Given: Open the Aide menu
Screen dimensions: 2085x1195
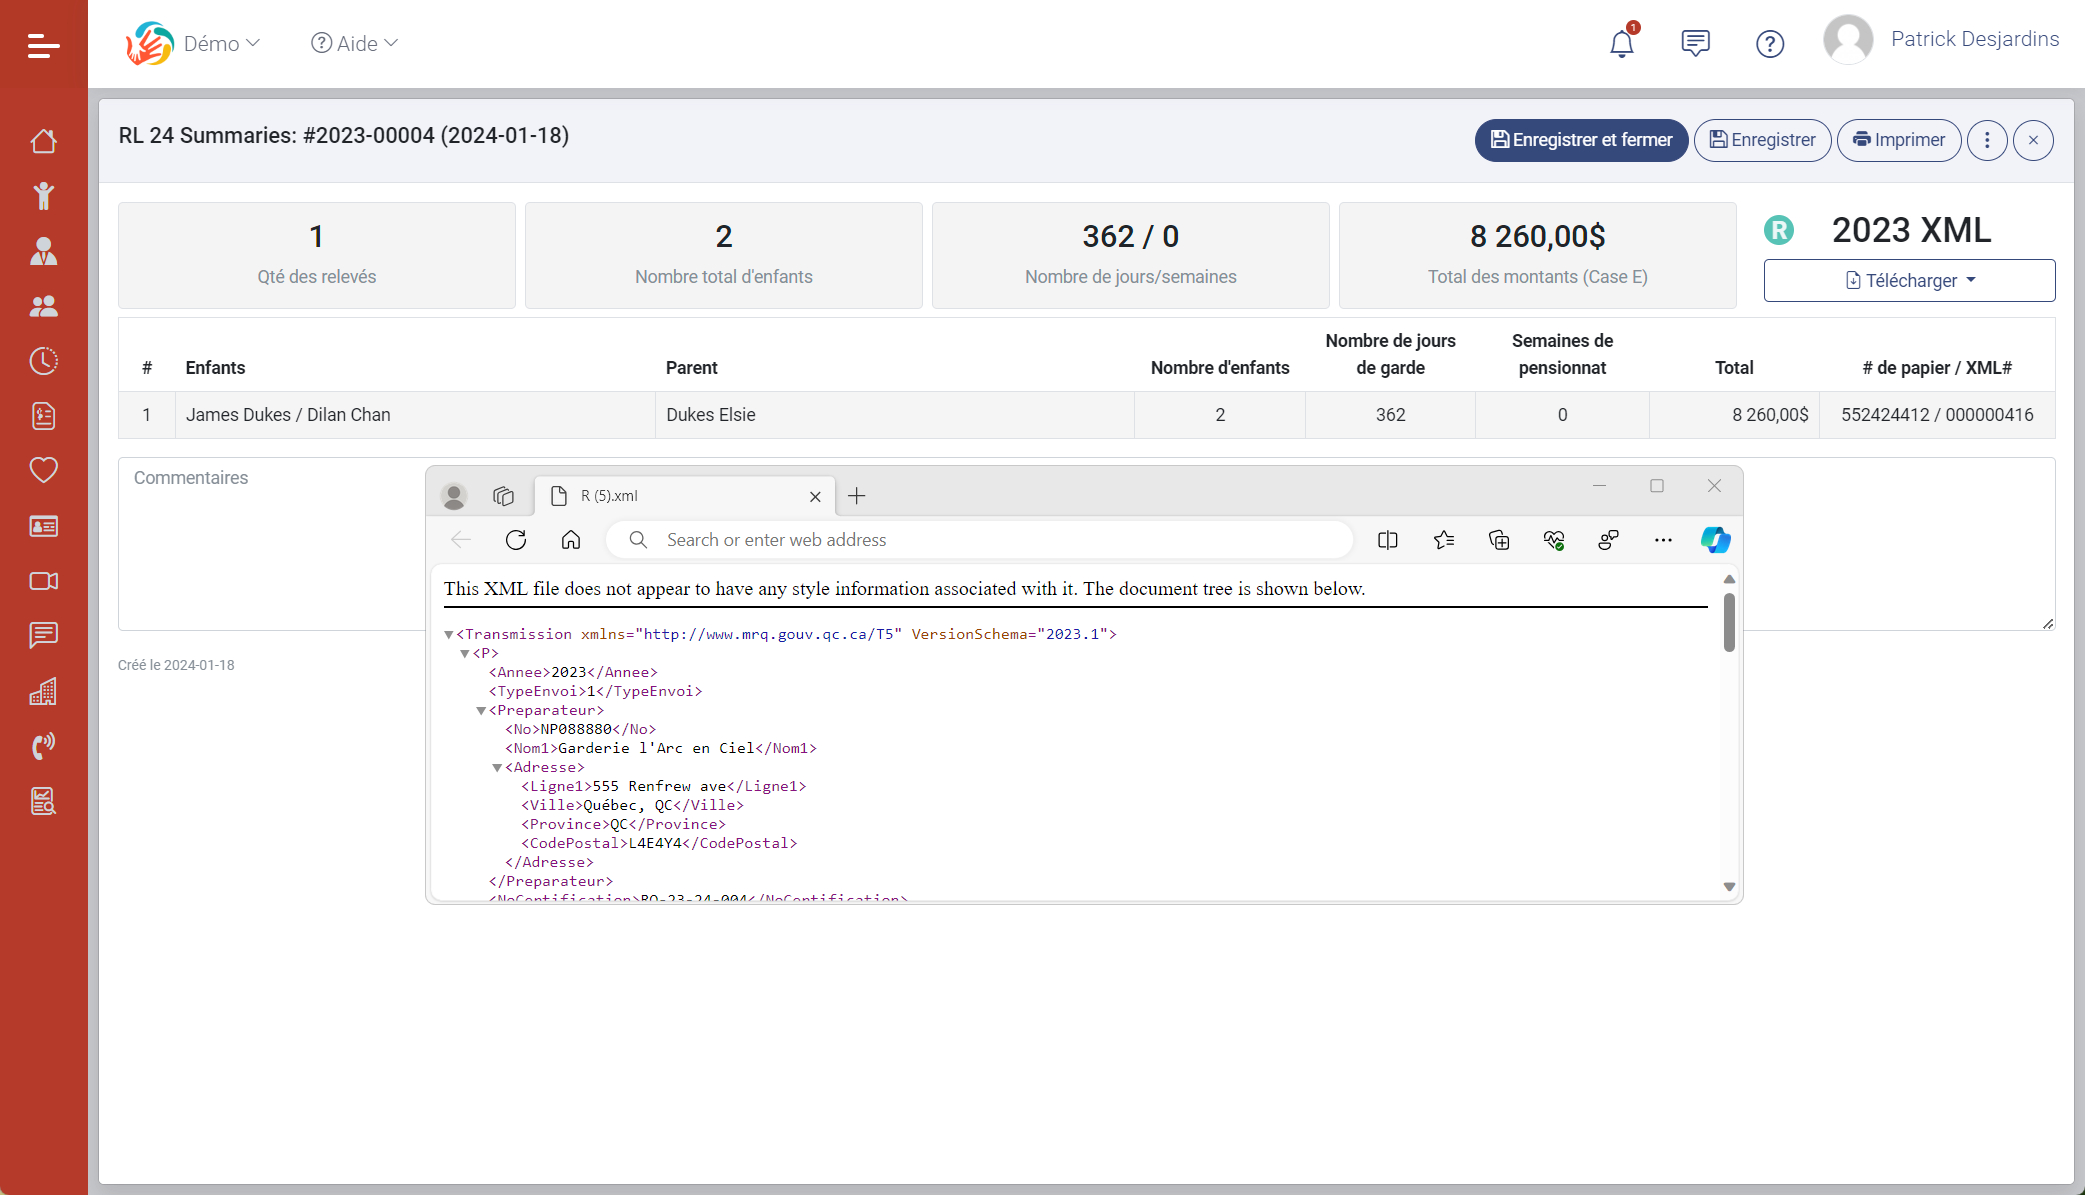Looking at the screenshot, I should click(x=355, y=43).
